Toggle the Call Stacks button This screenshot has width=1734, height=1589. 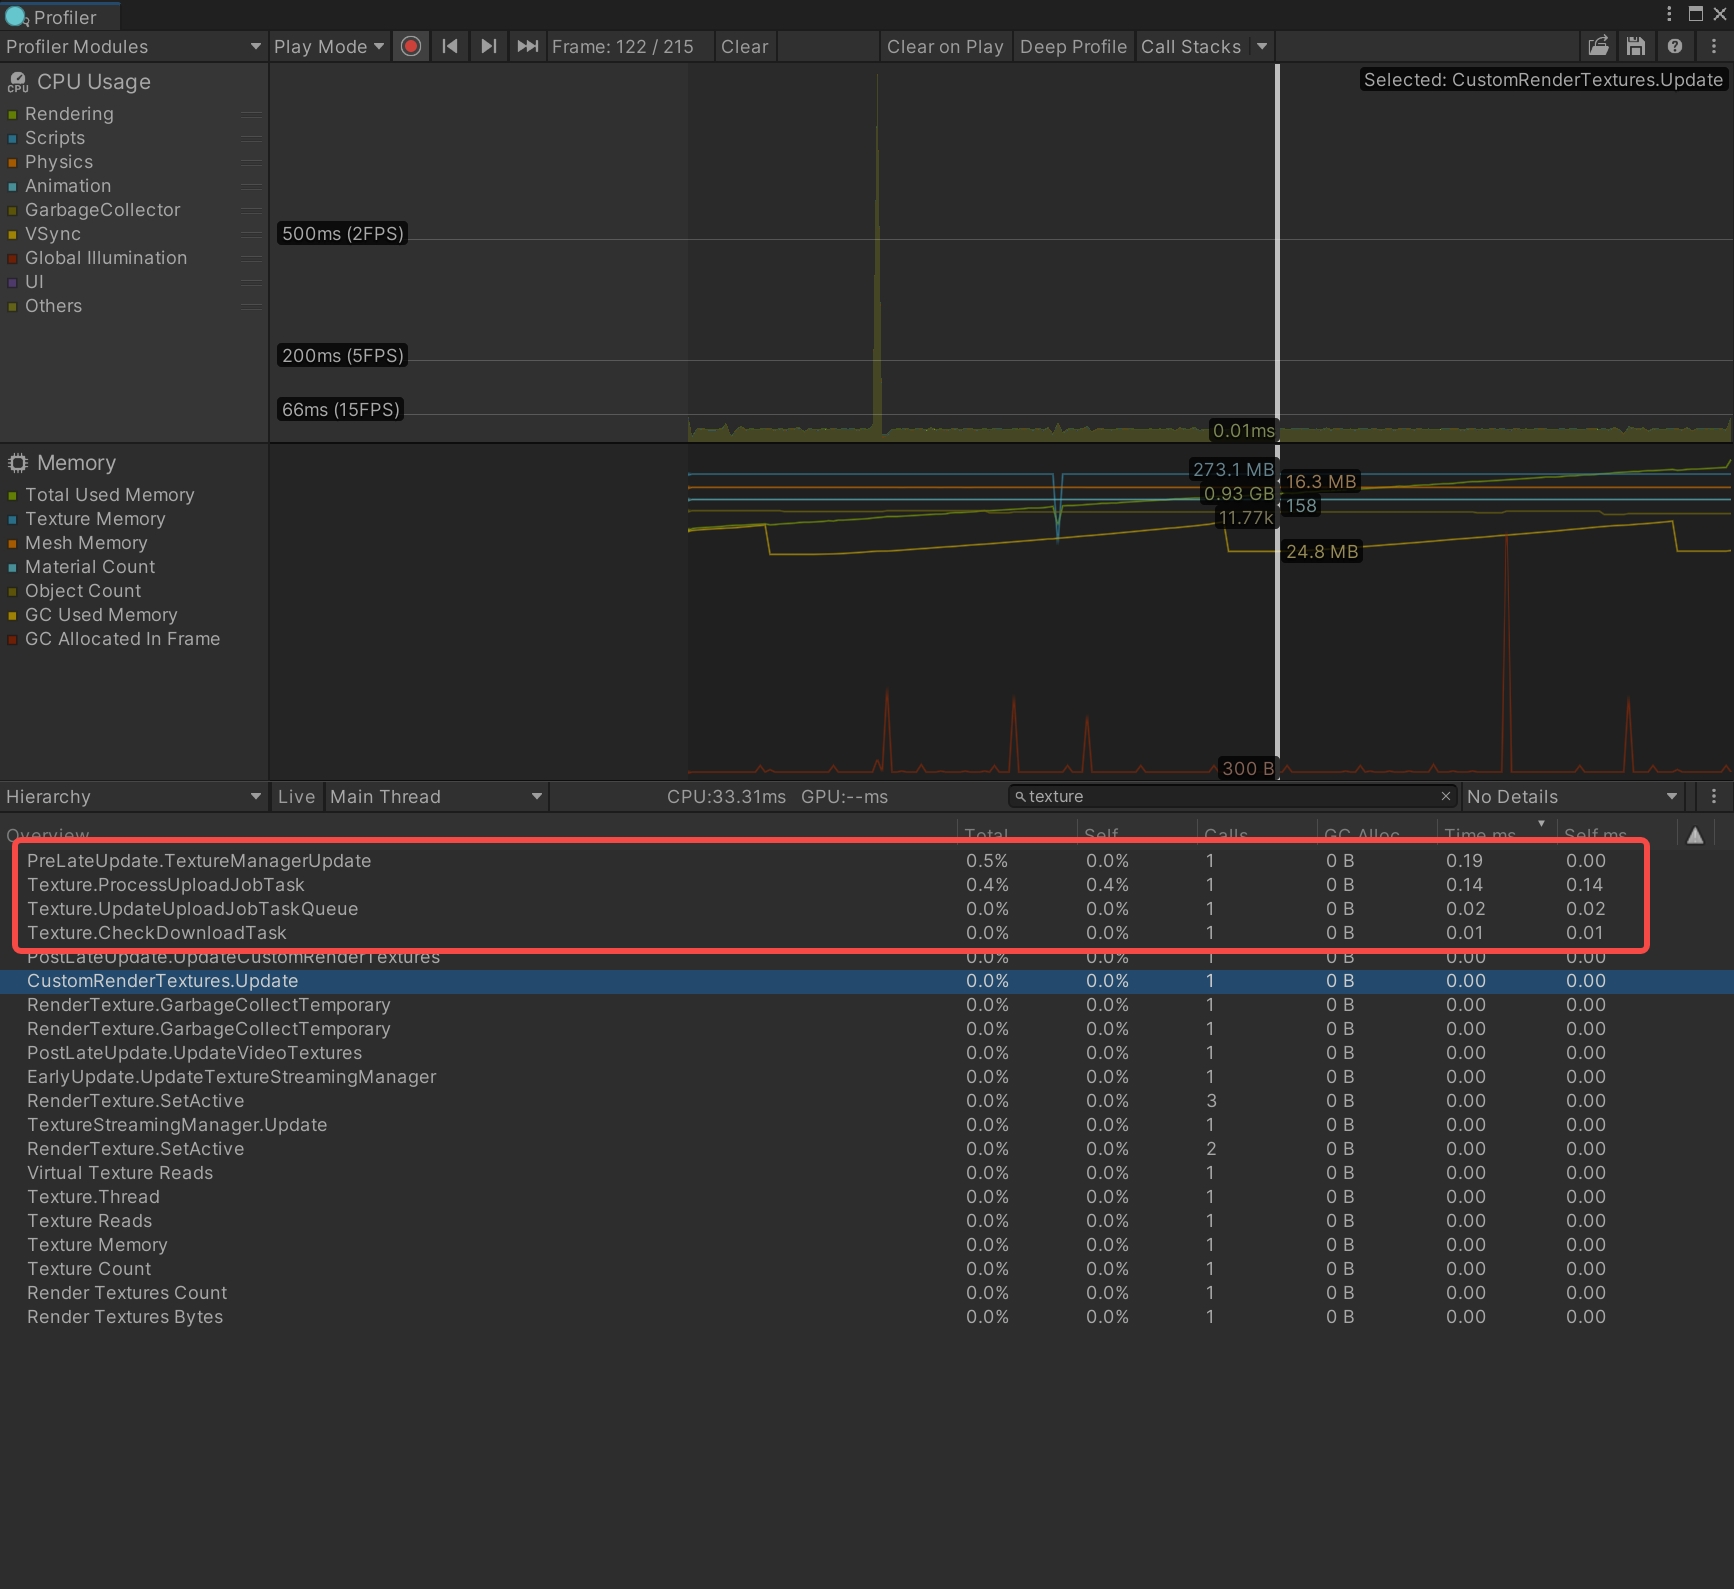coord(1190,47)
